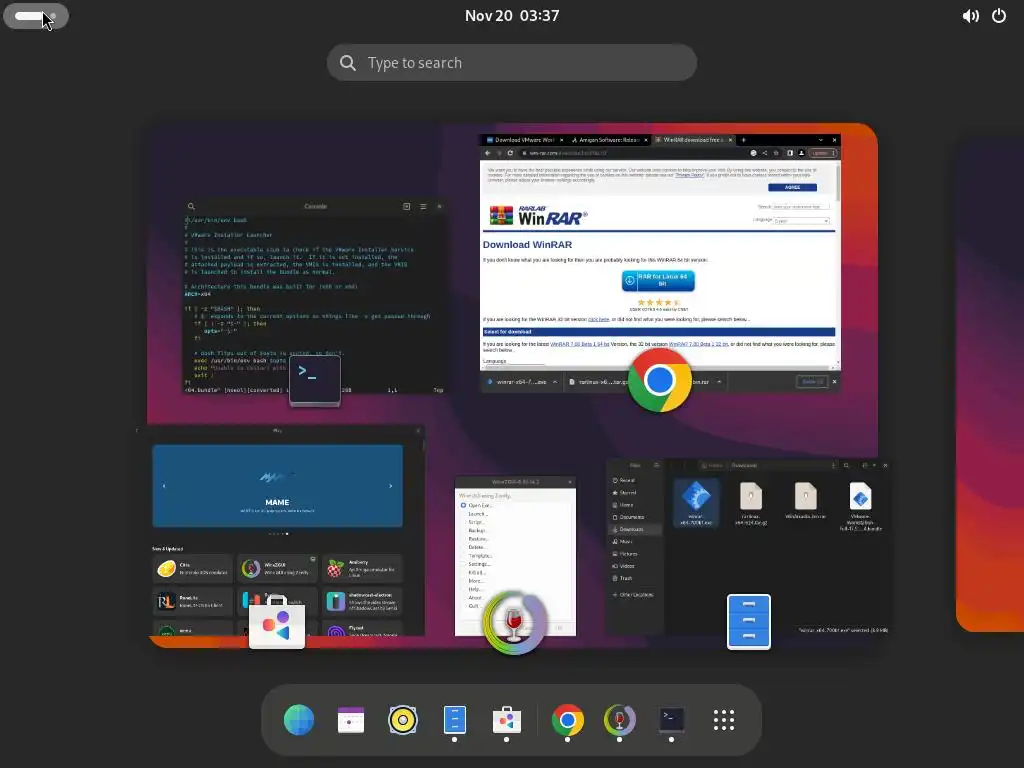Show Applications grid in the dock

pos(724,720)
